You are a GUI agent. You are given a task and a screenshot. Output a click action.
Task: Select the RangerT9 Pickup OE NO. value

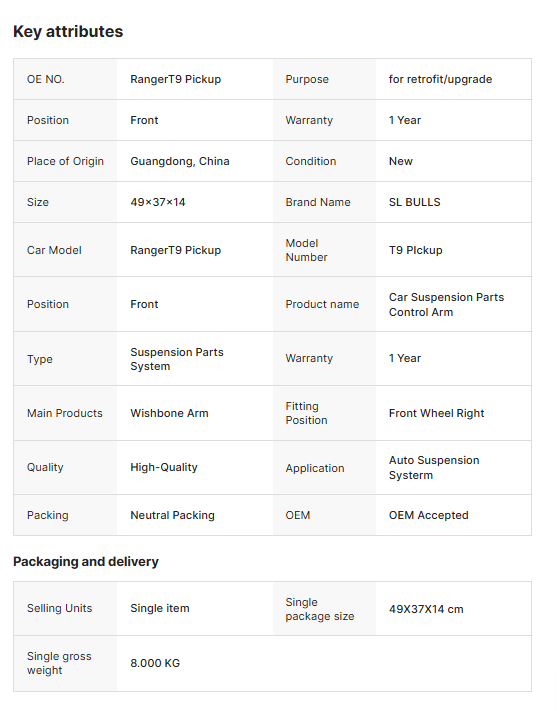(176, 79)
